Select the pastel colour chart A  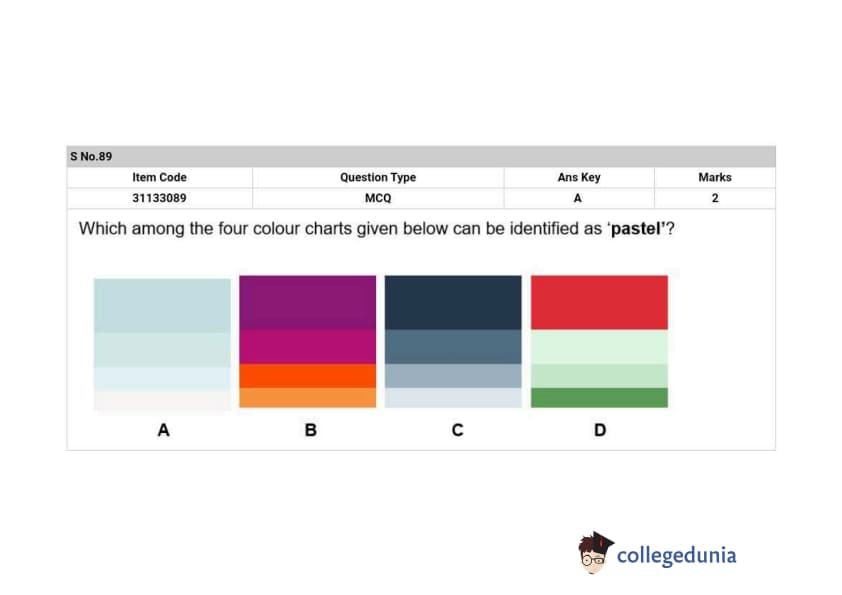(162, 343)
